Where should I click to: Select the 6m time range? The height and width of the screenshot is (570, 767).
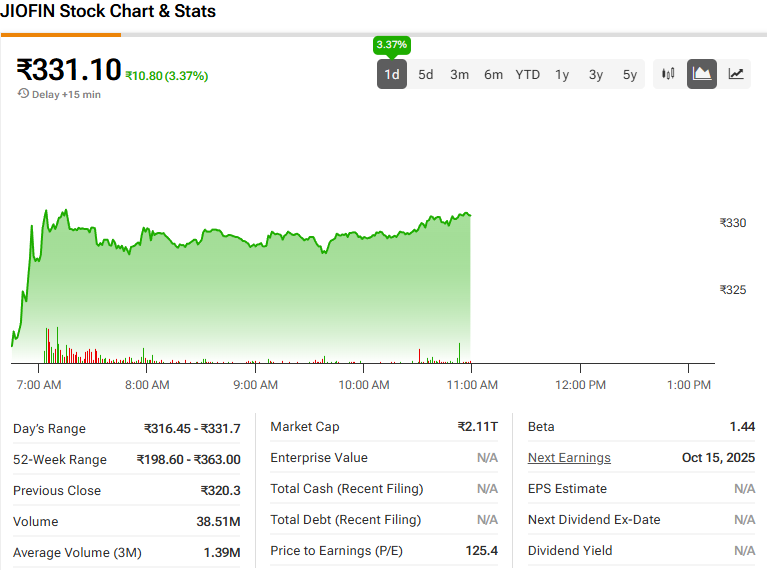coord(494,74)
